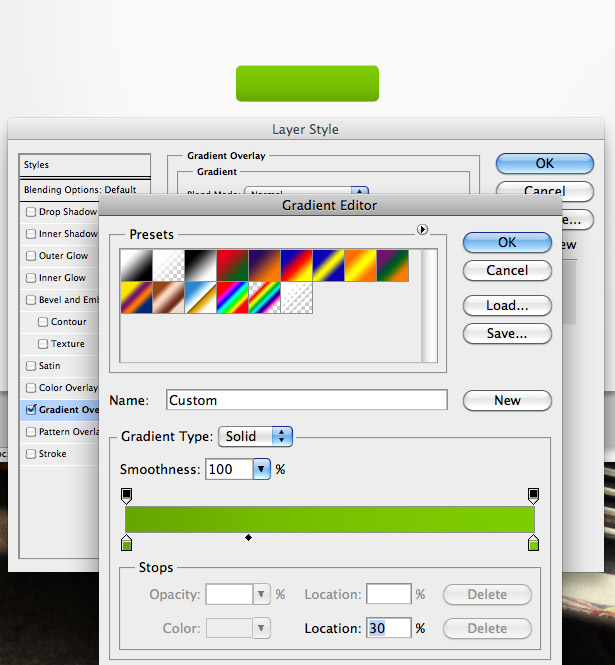
Task: Enable the Inner Shadow checkbox
Action: [31, 234]
